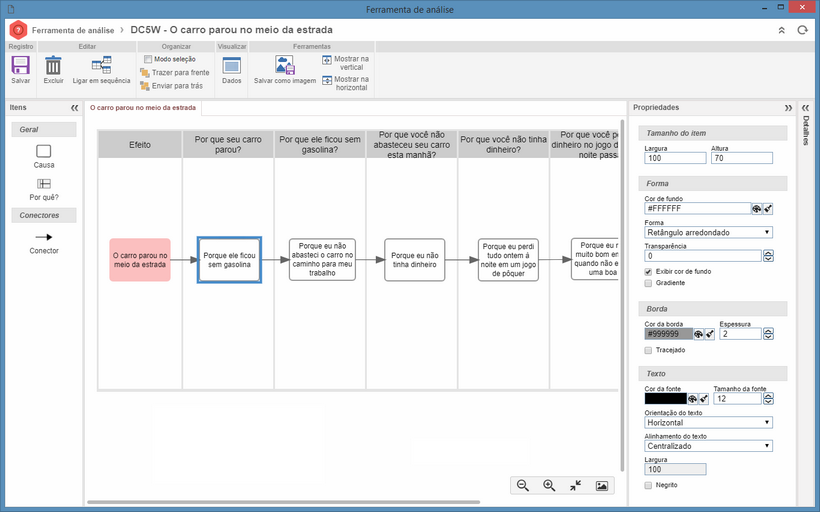Click the Tamanho da fonte input field
Image resolution: width=820 pixels, height=512 pixels.
pos(737,399)
